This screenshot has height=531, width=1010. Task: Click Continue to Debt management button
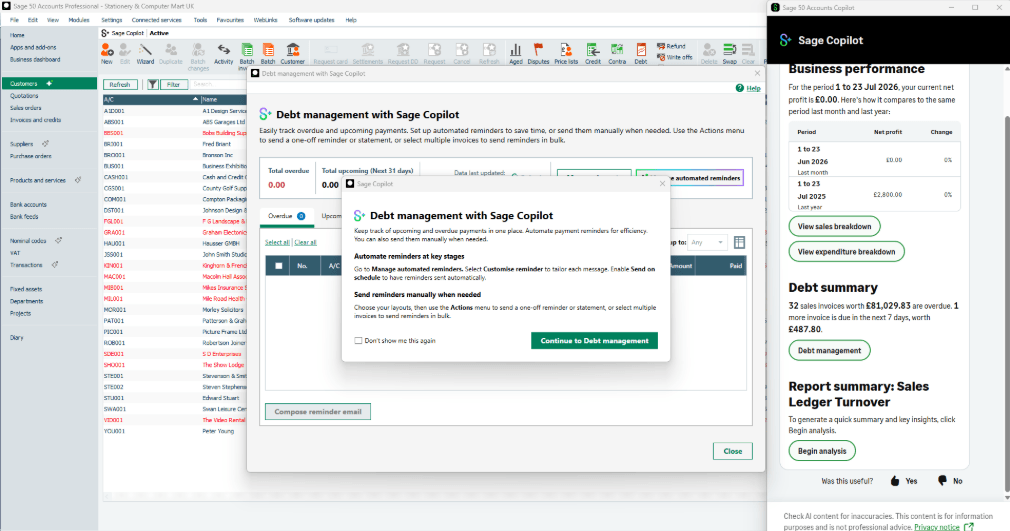click(594, 340)
